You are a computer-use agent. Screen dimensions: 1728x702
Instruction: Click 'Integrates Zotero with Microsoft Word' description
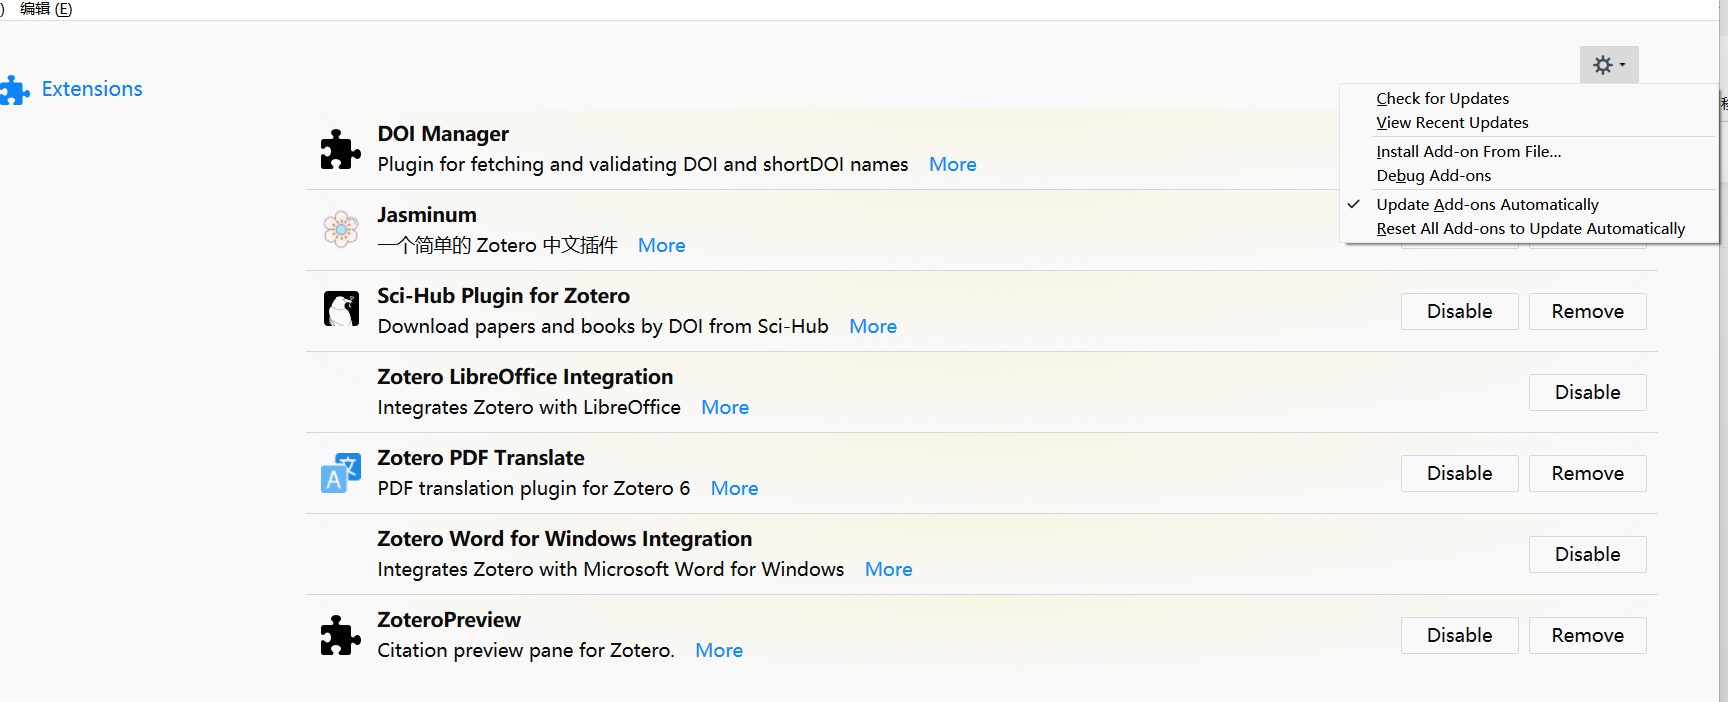tap(611, 569)
